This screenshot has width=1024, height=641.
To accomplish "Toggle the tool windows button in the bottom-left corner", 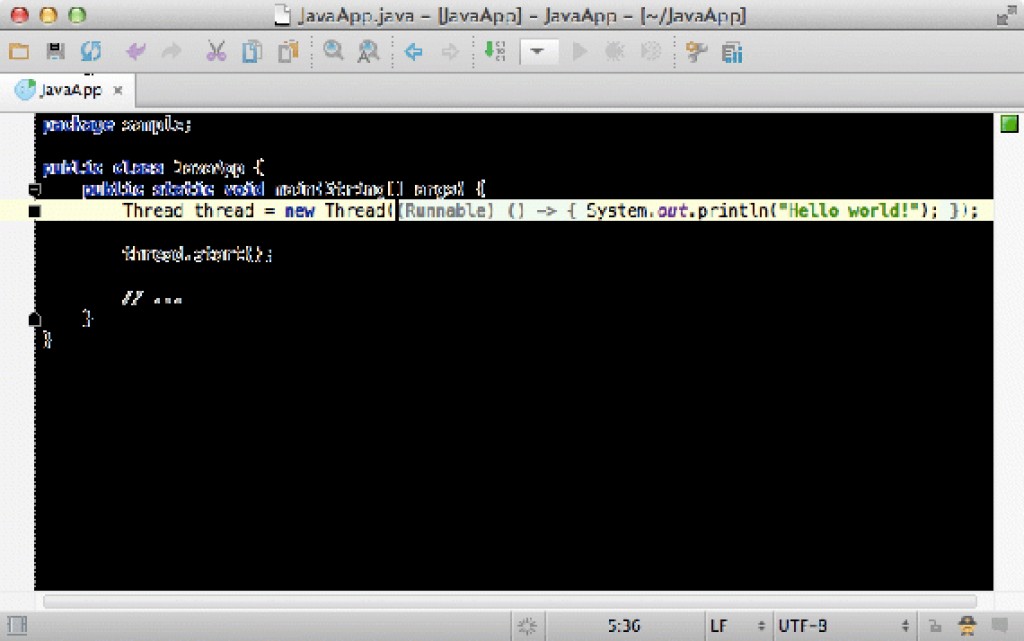I will 17,627.
